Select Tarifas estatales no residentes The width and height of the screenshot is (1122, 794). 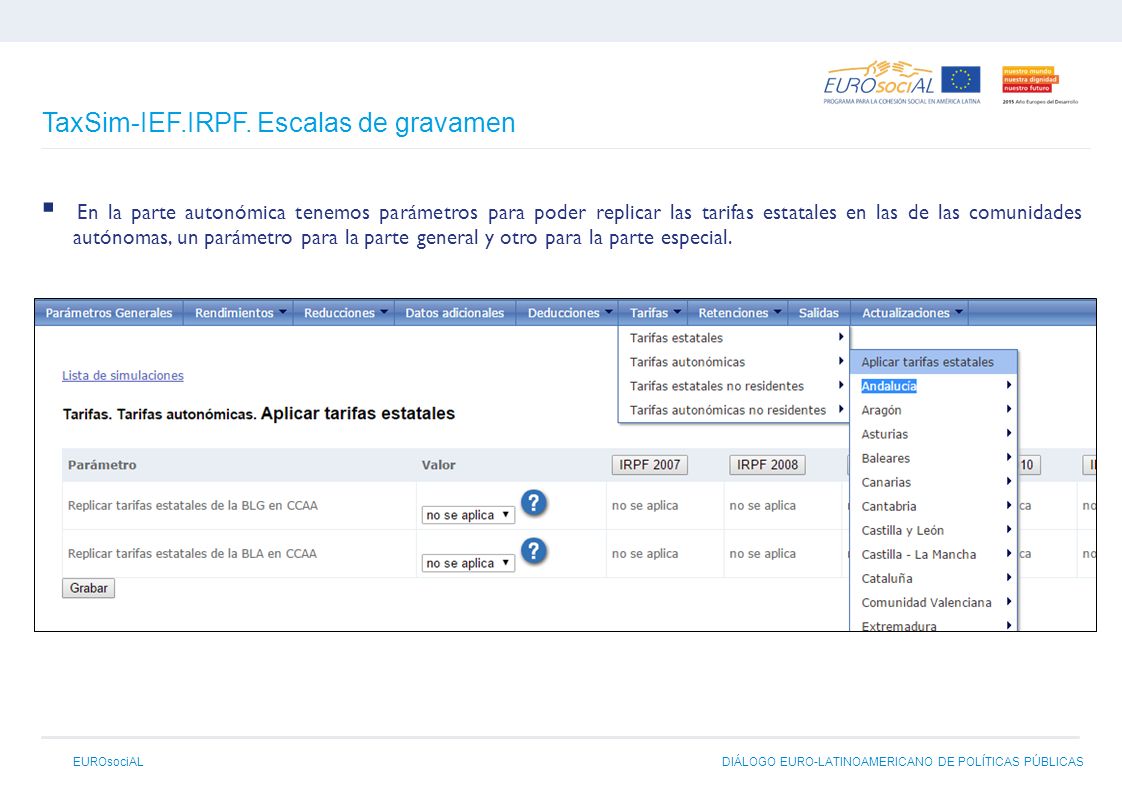click(733, 386)
